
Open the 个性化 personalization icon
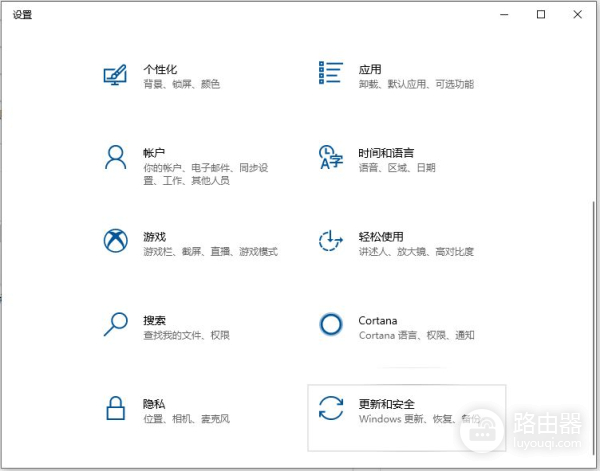click(115, 75)
